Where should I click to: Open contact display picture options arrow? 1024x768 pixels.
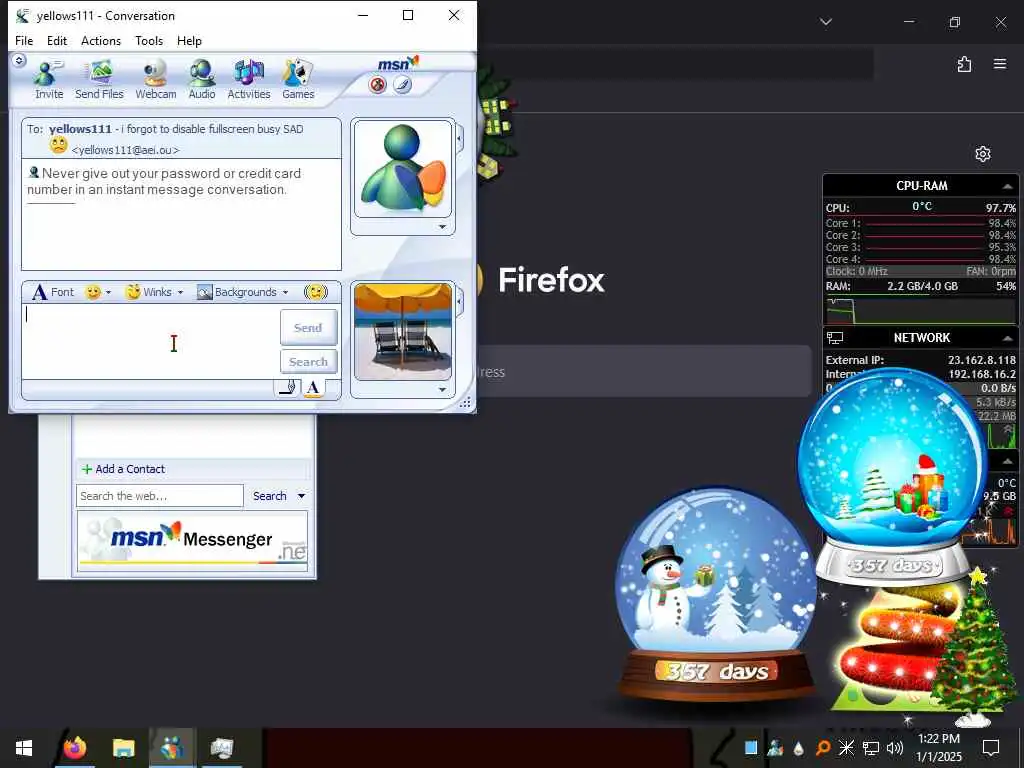point(442,227)
